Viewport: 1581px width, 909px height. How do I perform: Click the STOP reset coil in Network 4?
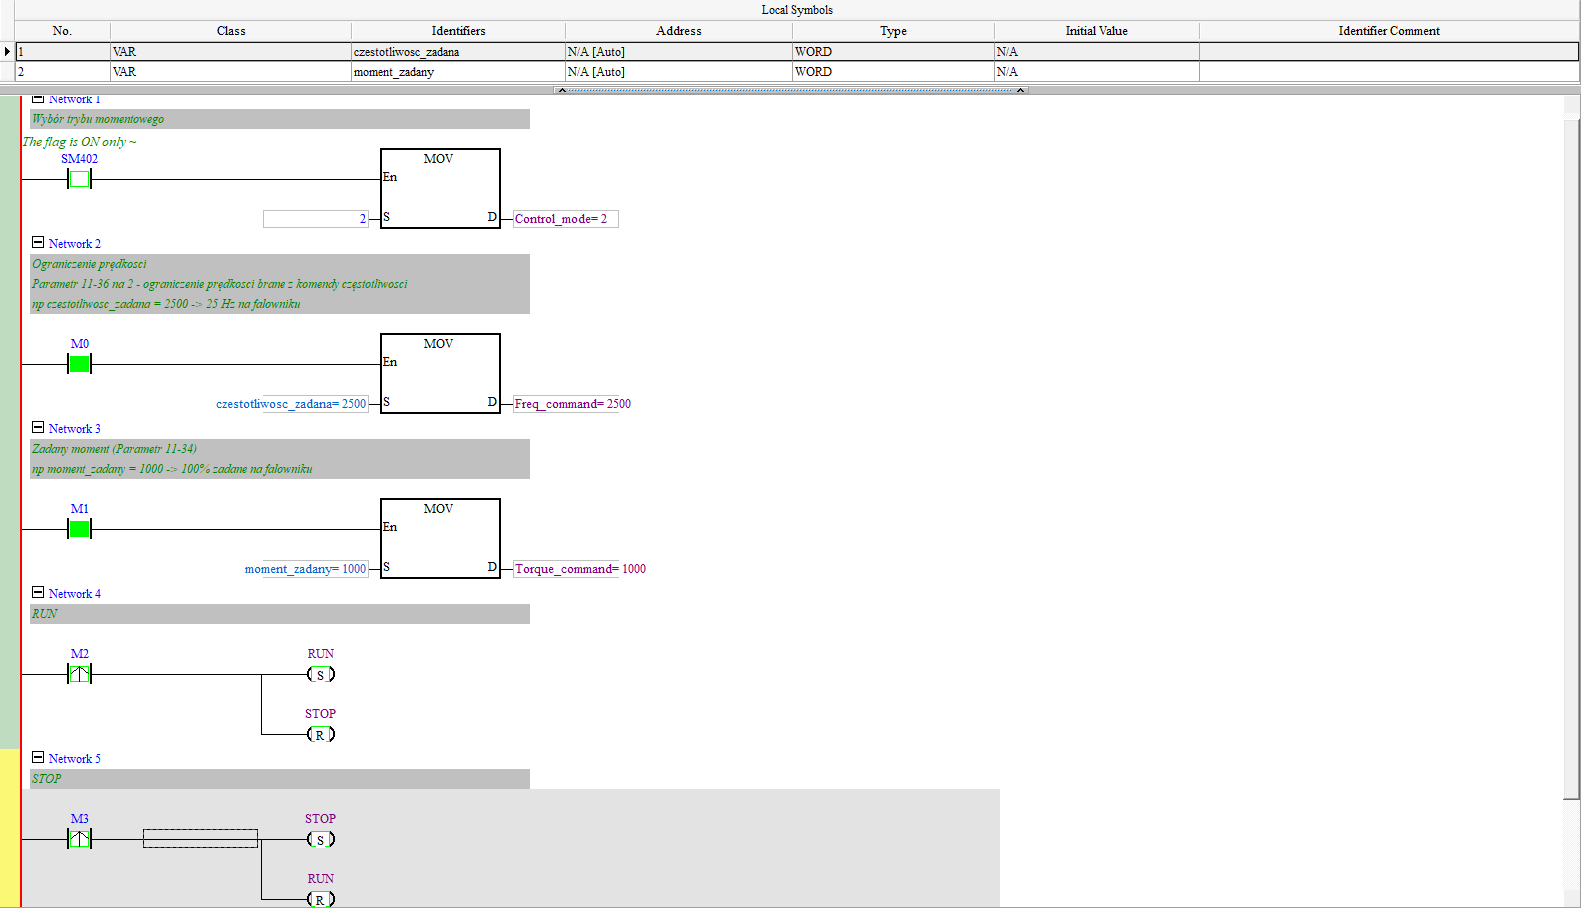click(x=320, y=735)
